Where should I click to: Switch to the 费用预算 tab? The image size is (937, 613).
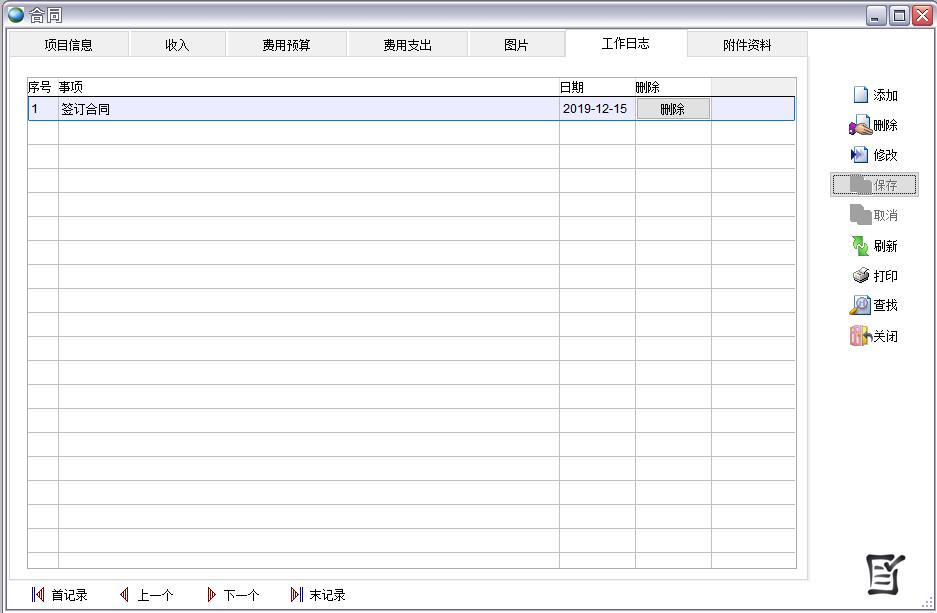tap(287, 45)
